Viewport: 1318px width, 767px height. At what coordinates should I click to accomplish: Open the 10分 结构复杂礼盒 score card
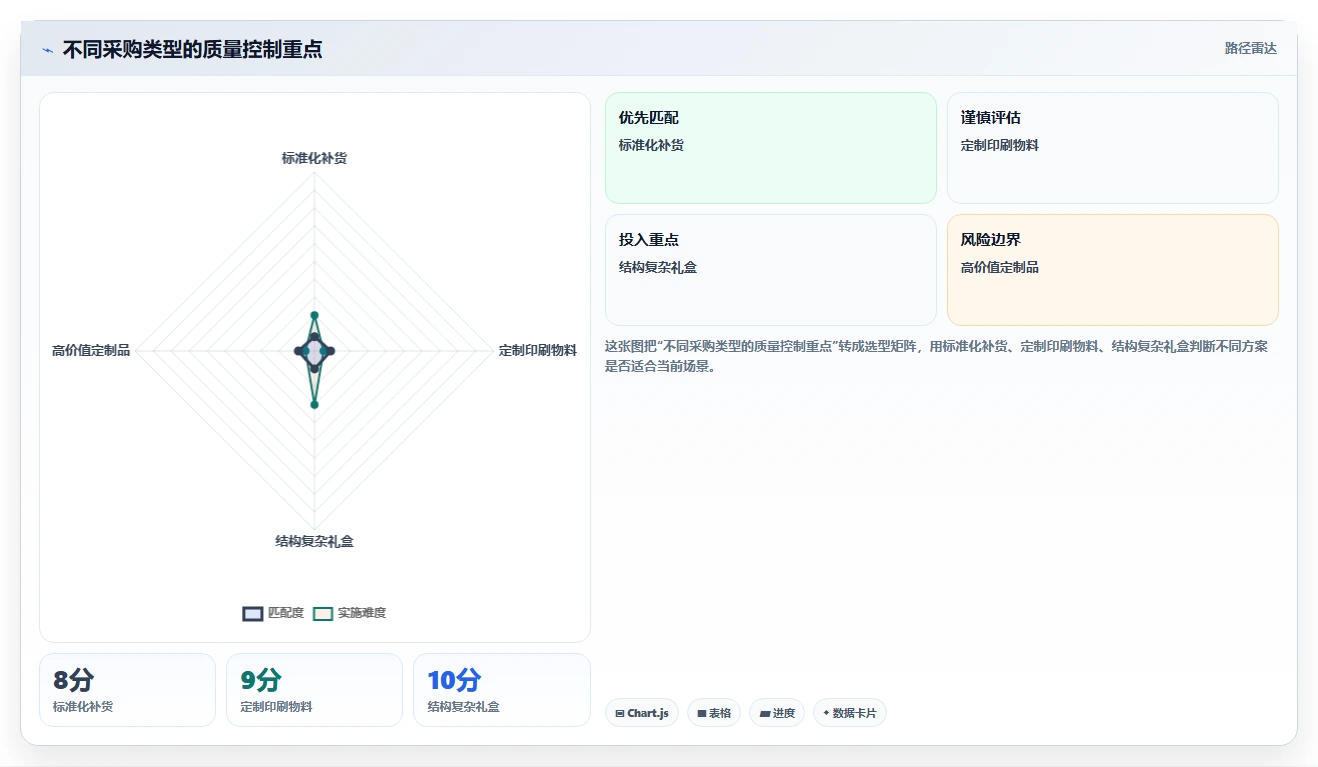(x=502, y=690)
